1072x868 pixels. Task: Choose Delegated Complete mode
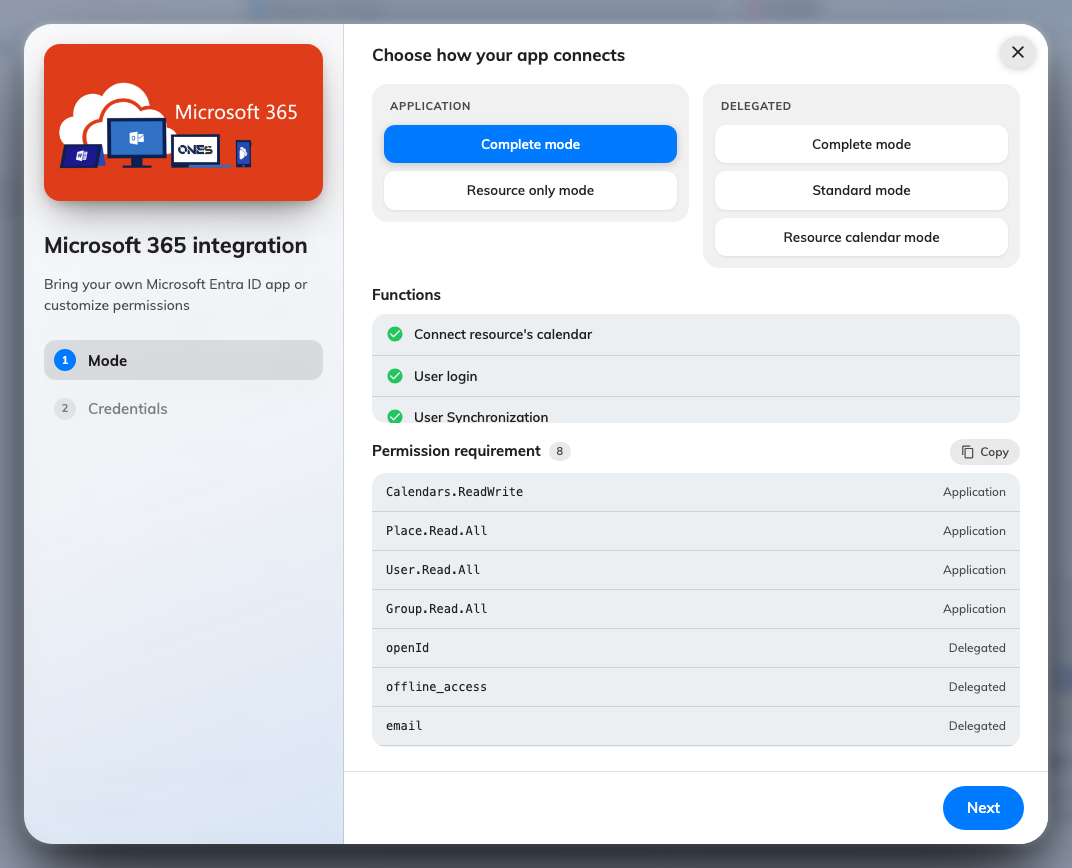[x=861, y=144]
